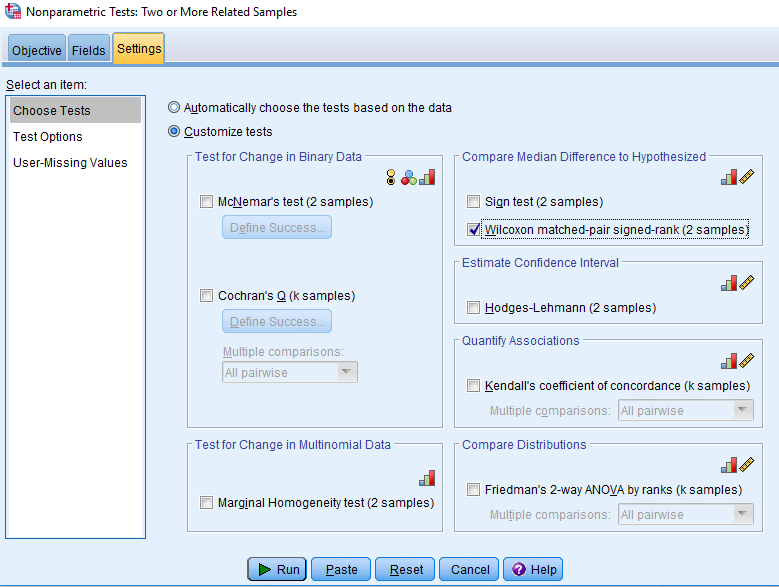Select Automatically choose the tests radio button

[174, 107]
